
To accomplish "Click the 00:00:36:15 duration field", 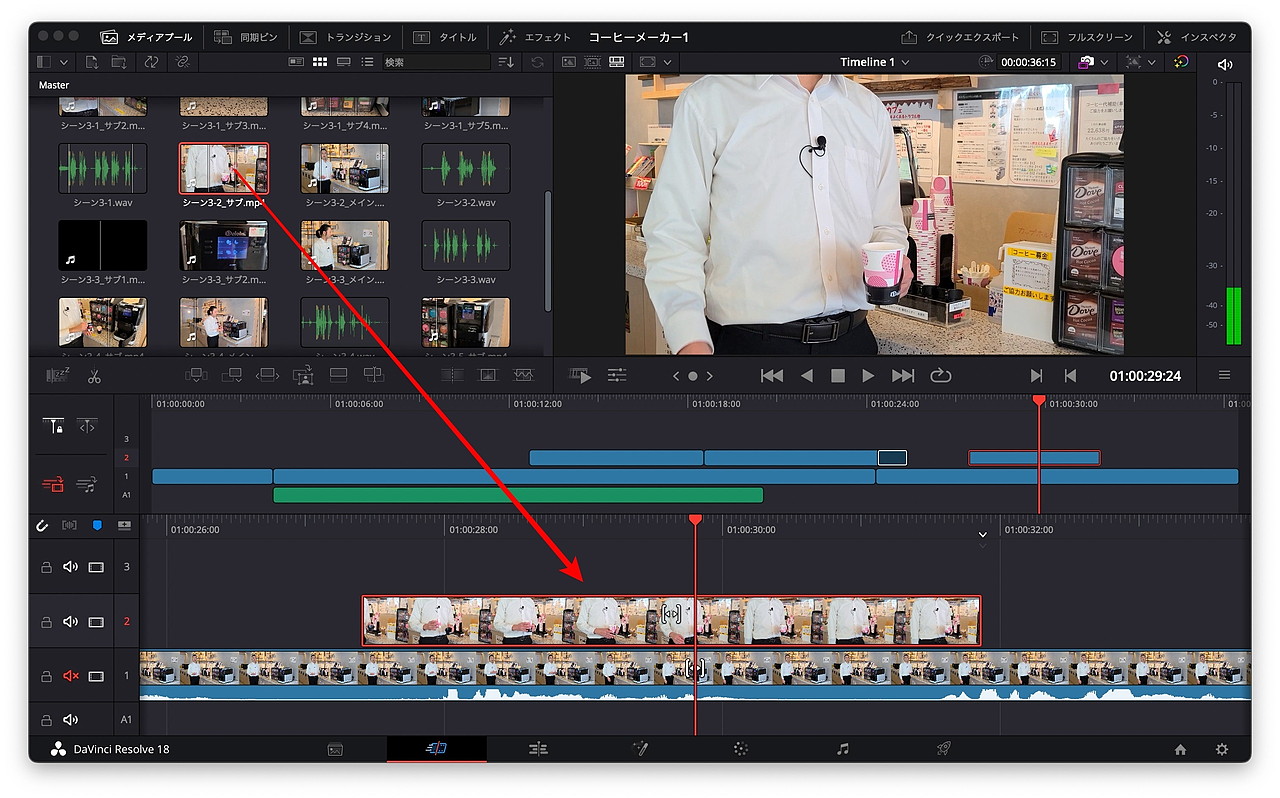I will (x=1029, y=62).
